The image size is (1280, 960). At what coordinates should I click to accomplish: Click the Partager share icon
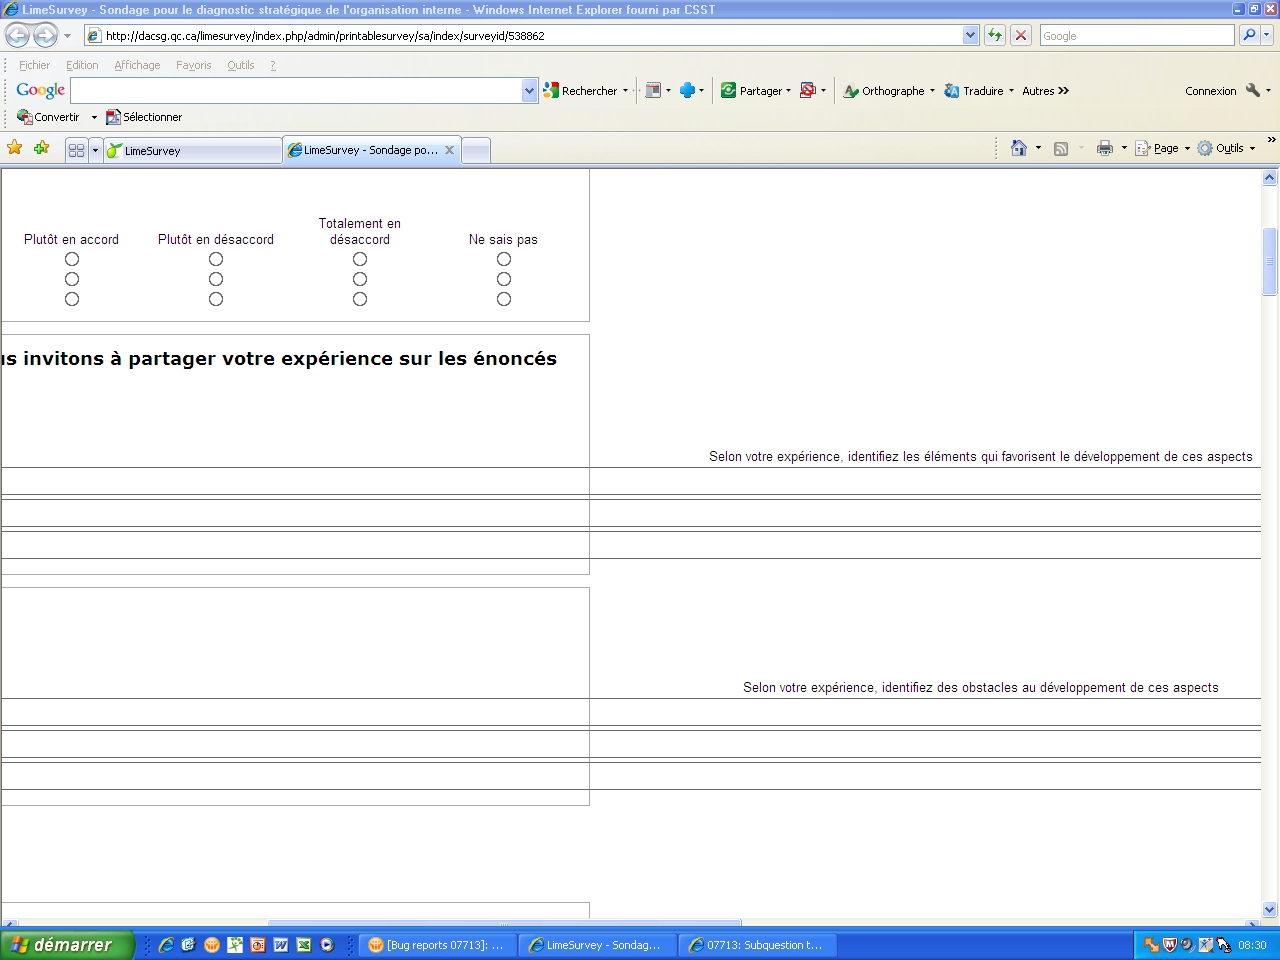pos(728,90)
